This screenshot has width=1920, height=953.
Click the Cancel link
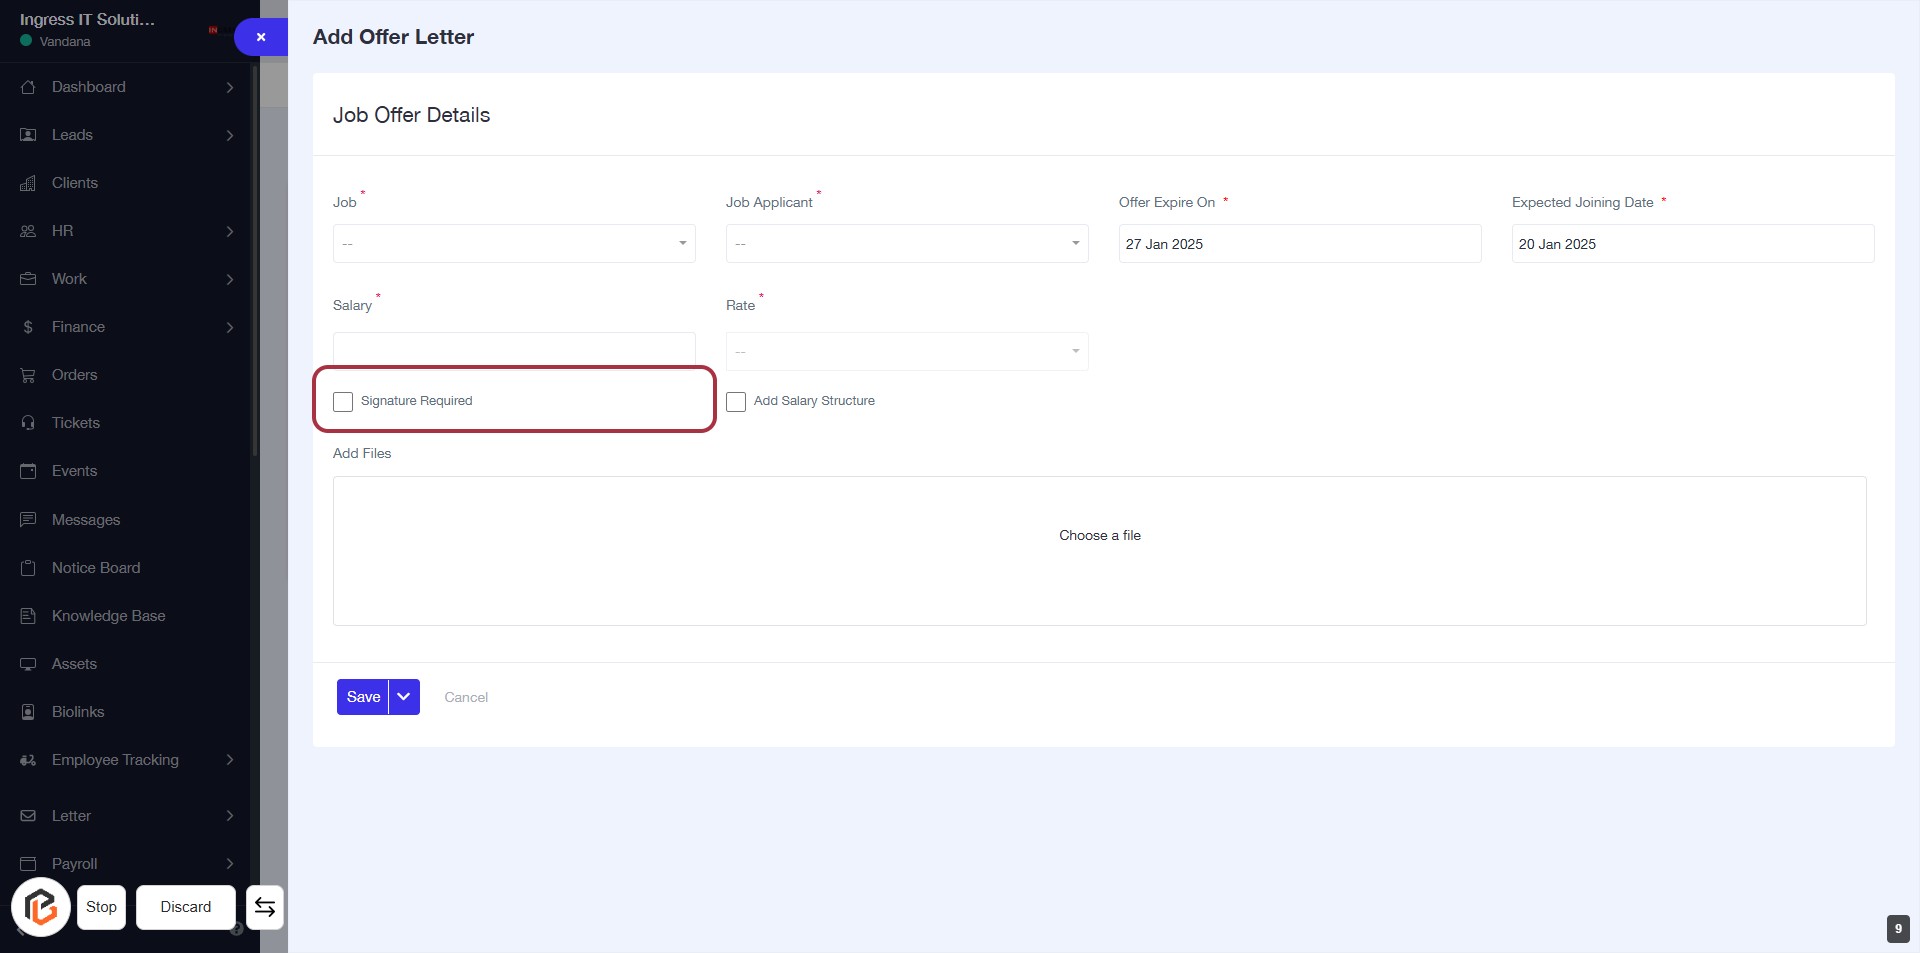(x=466, y=697)
